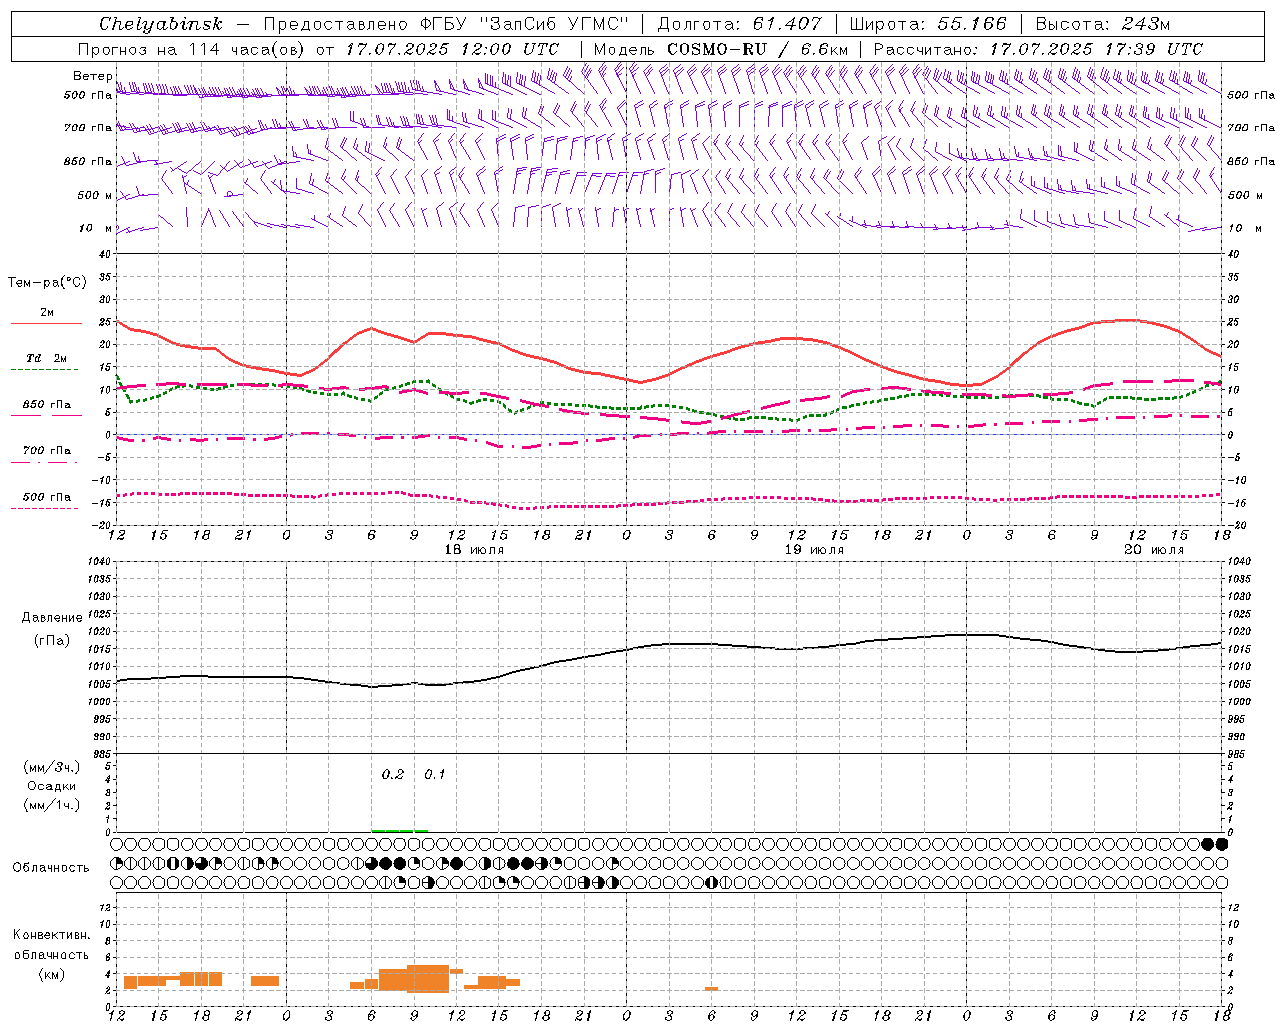Click the '(гПа)' unit under Давление
The width and height of the screenshot is (1280, 1024).
tap(52, 641)
